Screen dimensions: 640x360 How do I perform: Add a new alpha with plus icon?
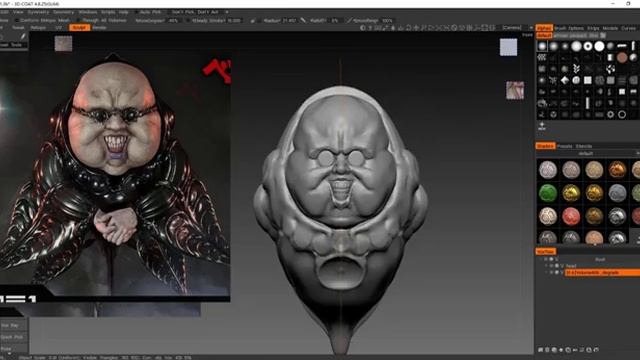(542, 125)
